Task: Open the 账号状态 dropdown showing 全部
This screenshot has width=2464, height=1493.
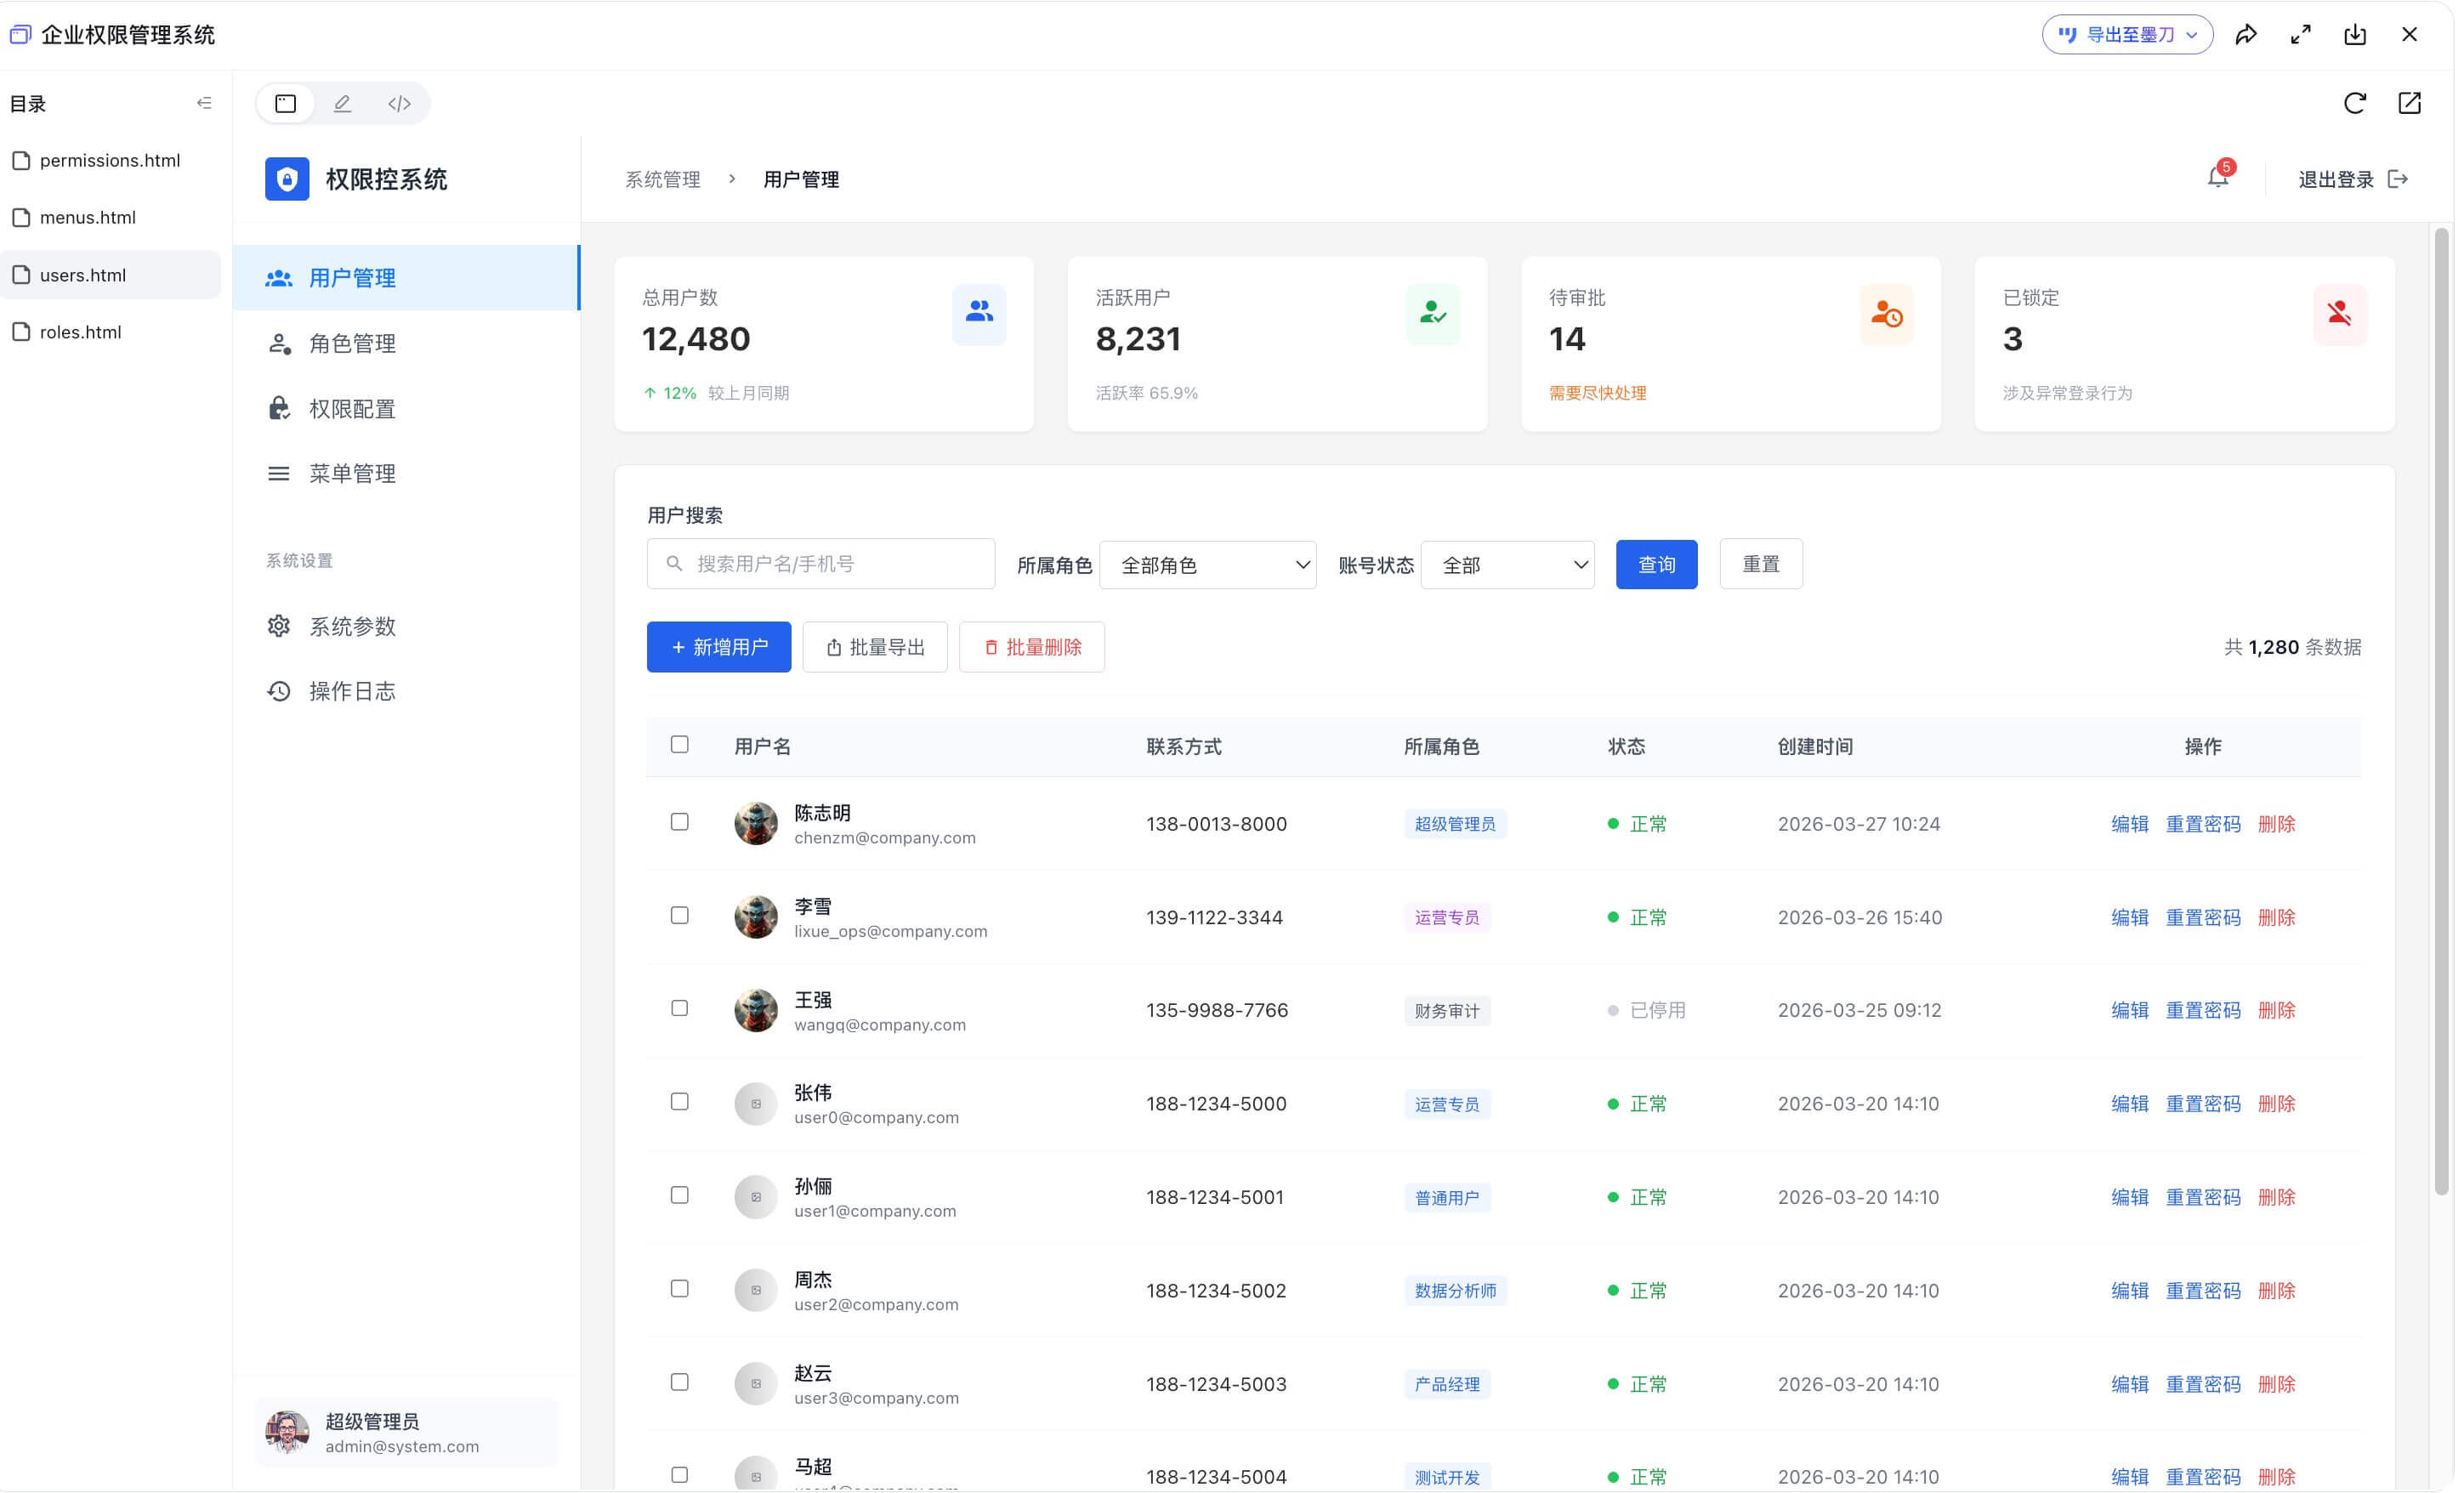Action: (1507, 564)
